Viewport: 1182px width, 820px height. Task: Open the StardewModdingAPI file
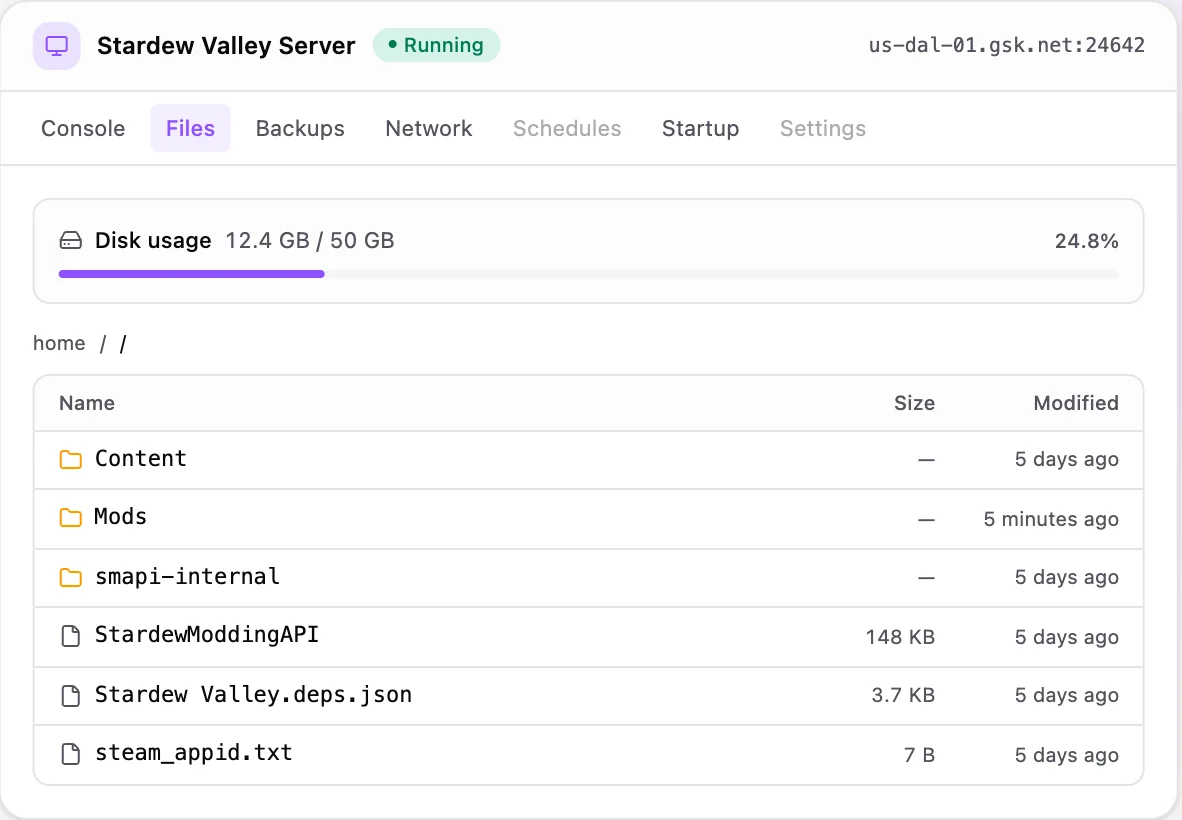point(207,635)
